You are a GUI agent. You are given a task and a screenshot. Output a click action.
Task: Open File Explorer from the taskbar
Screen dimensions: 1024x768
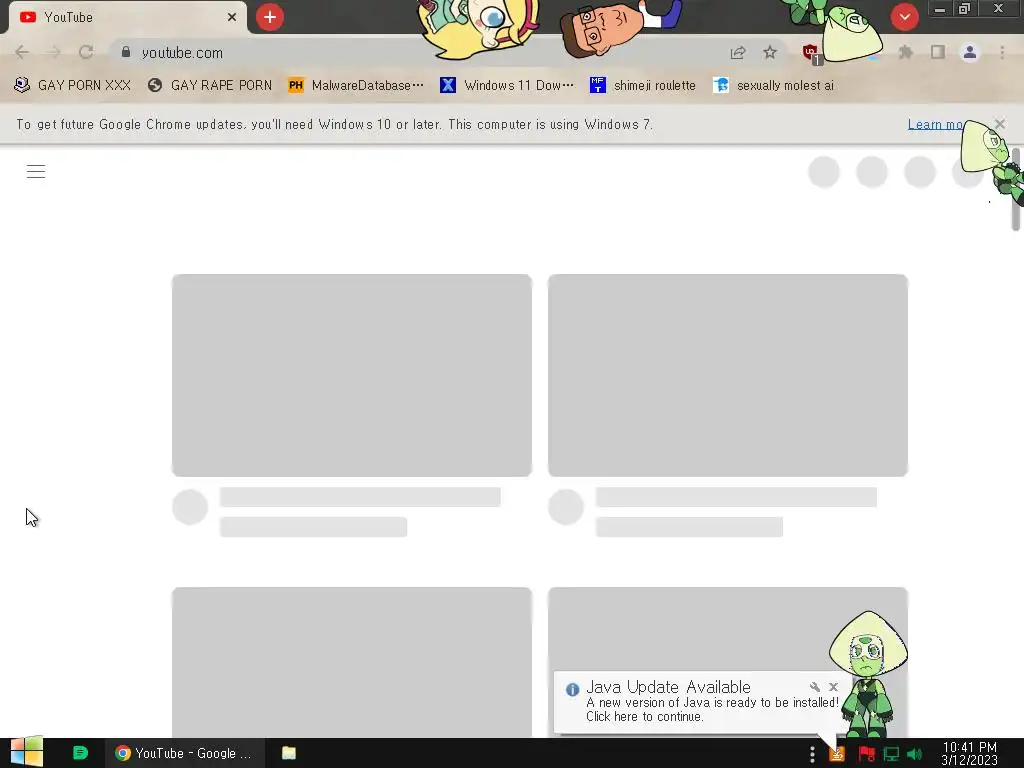point(289,753)
